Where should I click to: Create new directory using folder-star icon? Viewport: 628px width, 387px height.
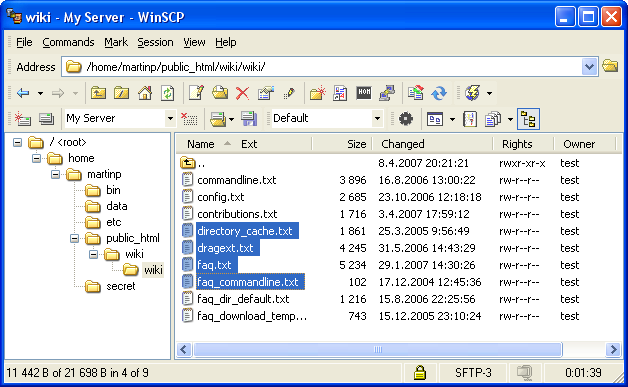tap(317, 93)
